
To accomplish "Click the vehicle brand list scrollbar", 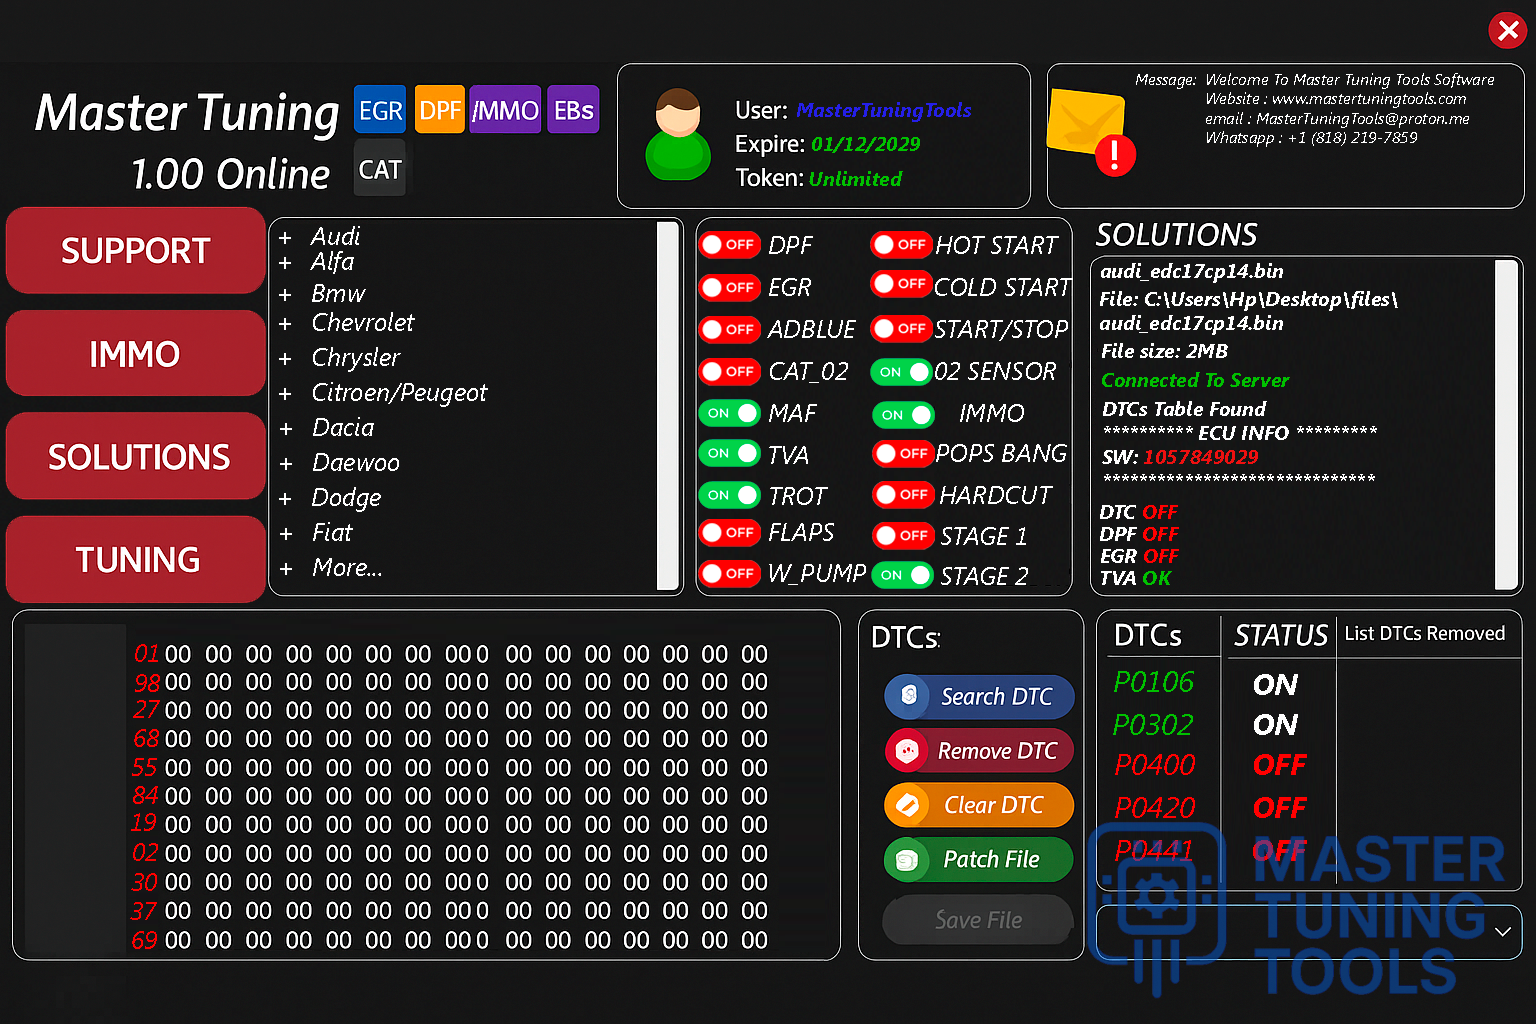I will point(667,405).
